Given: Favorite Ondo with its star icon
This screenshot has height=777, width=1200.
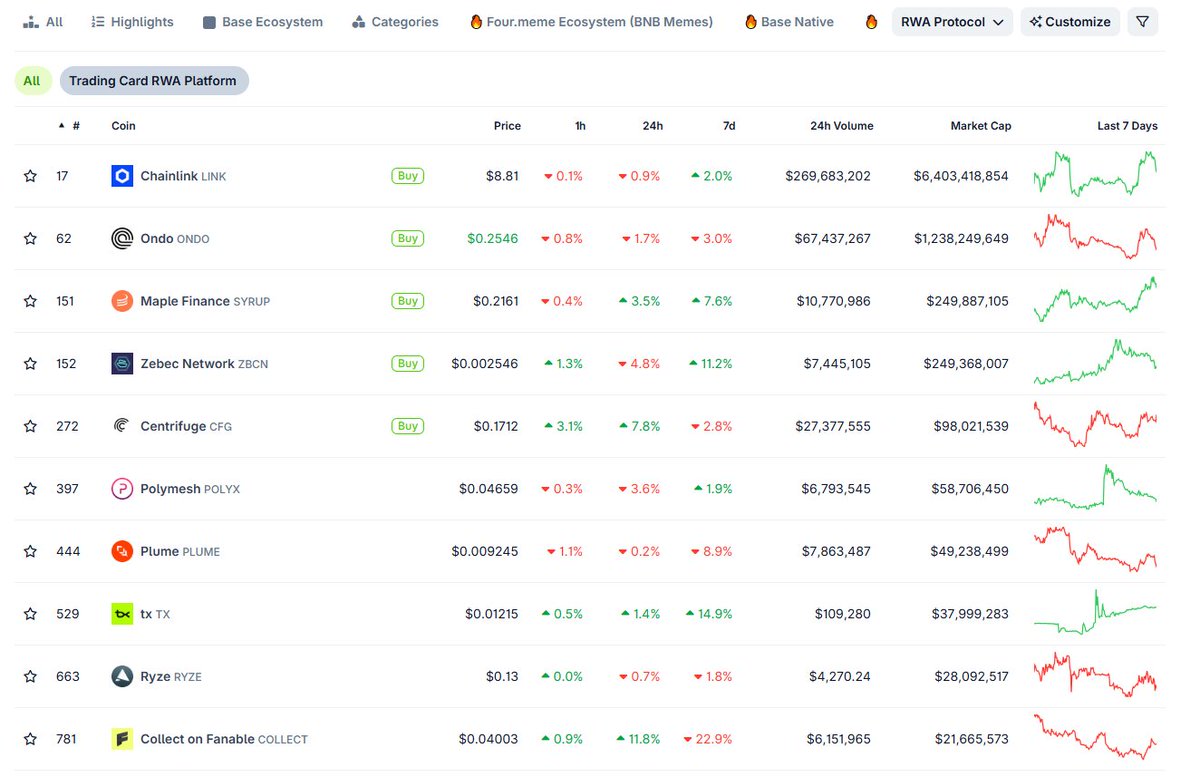Looking at the screenshot, I should click(30, 239).
